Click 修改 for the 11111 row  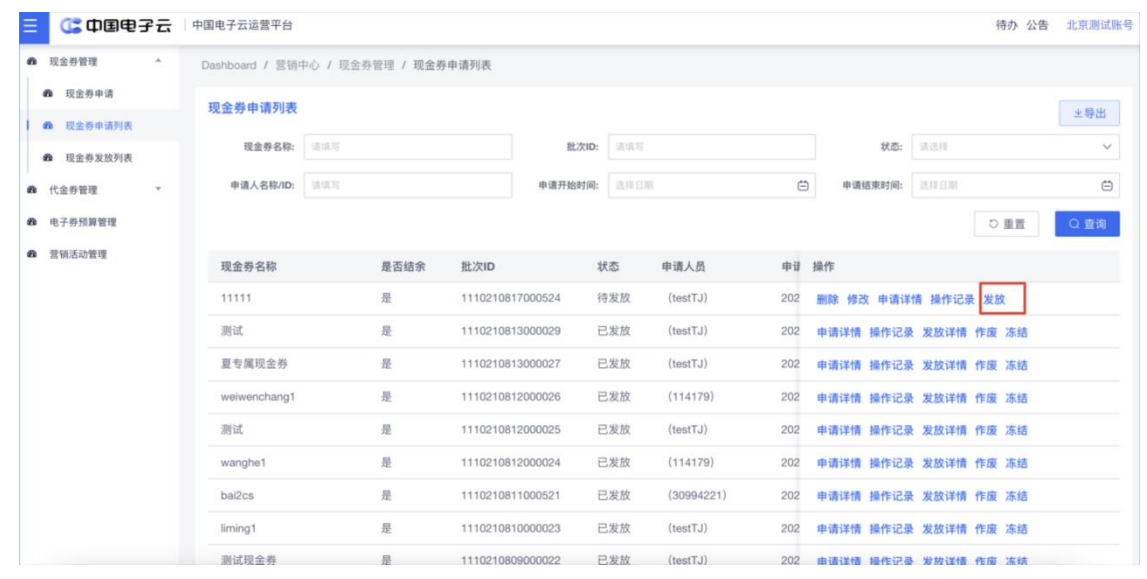click(x=858, y=300)
